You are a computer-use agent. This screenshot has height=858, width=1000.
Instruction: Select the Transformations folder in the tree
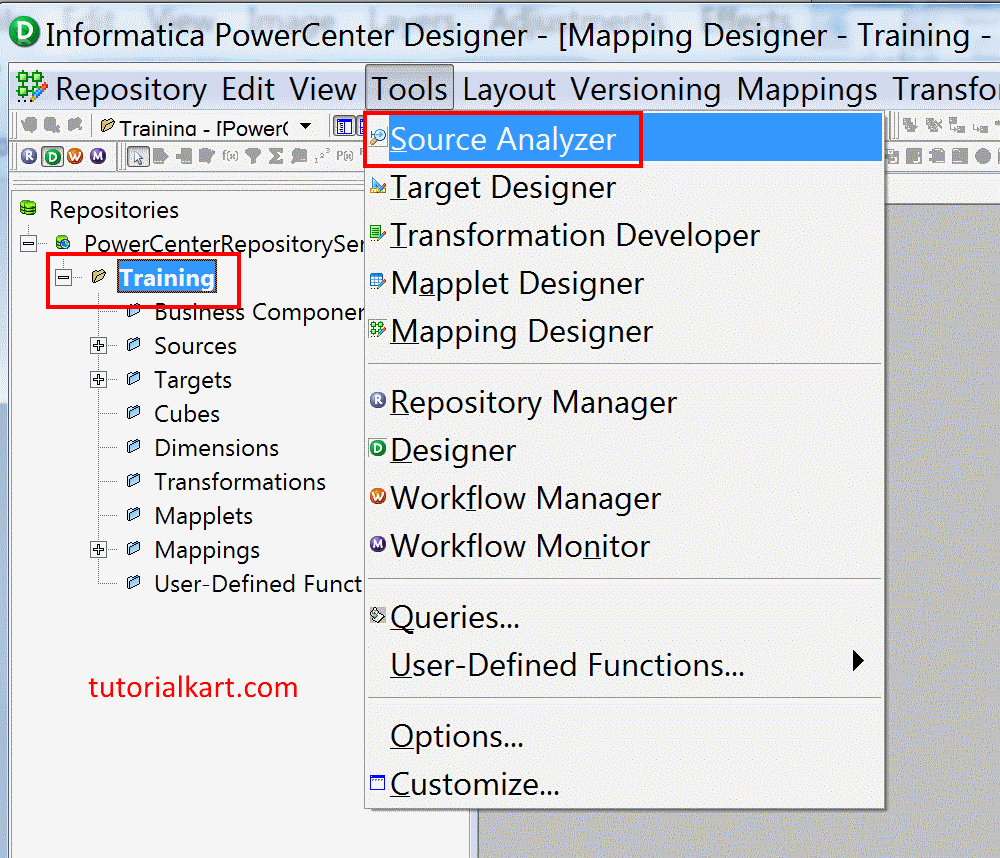240,482
